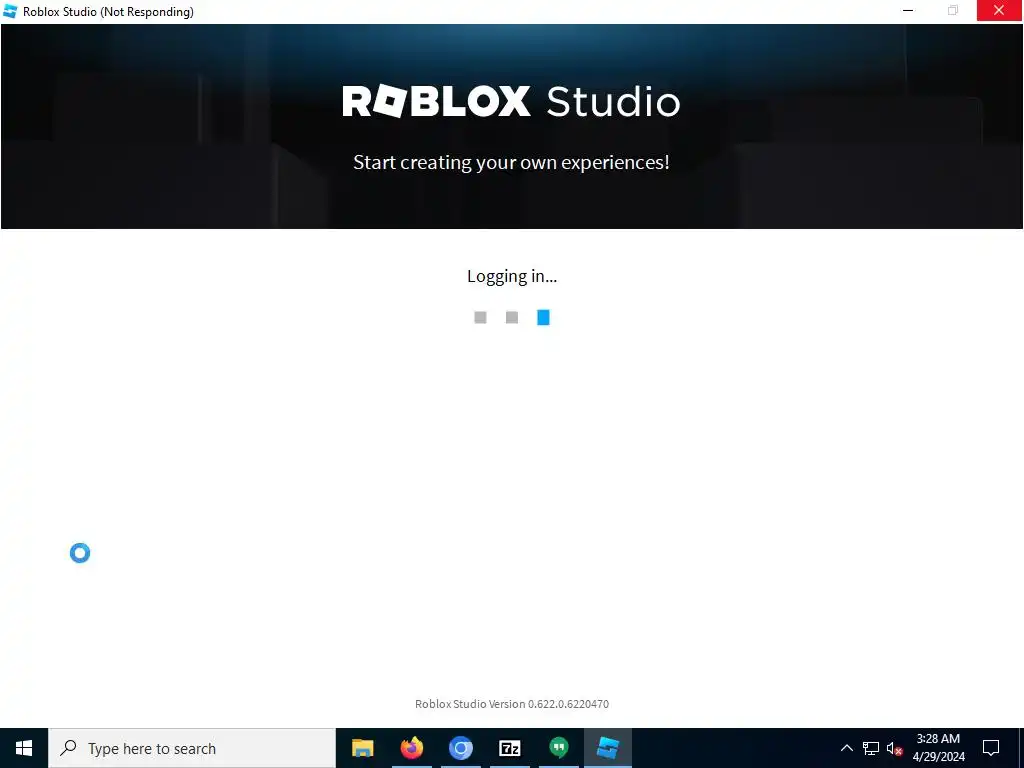Screen dimensions: 1024x768
Task: Click the blue loading indicator square
Action: tap(543, 317)
